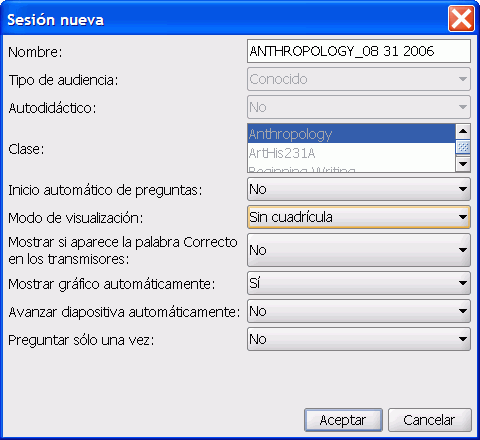Expand the Correcto en transmisores dropdown
This screenshot has height=440, width=480.
[x=359, y=250]
